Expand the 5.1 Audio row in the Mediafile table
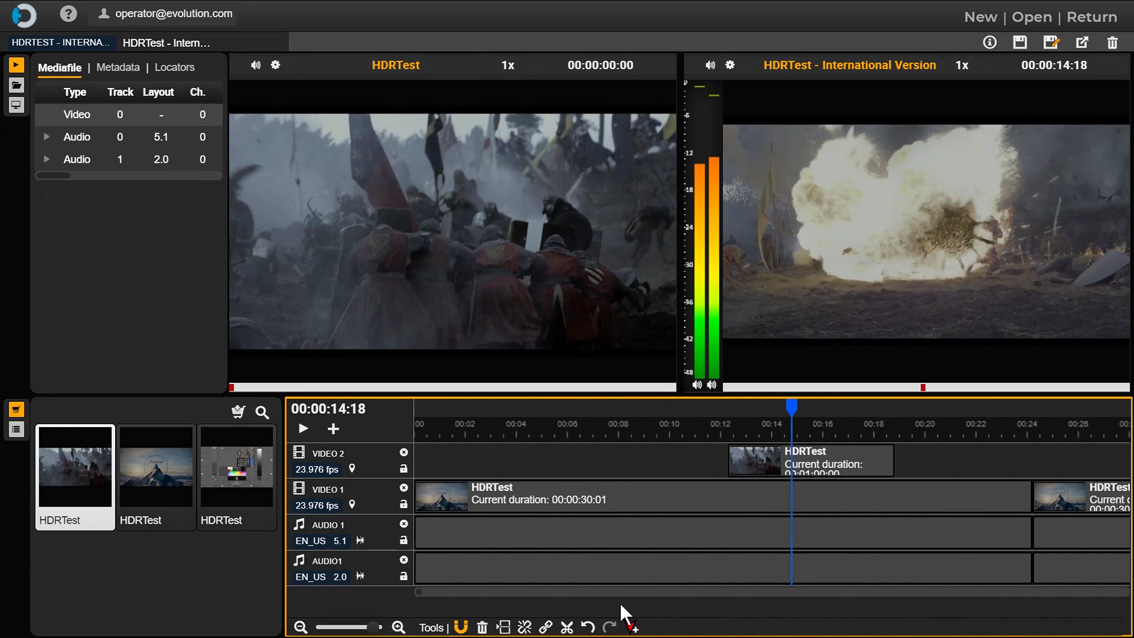Viewport: 1134px width, 638px height. [46, 137]
